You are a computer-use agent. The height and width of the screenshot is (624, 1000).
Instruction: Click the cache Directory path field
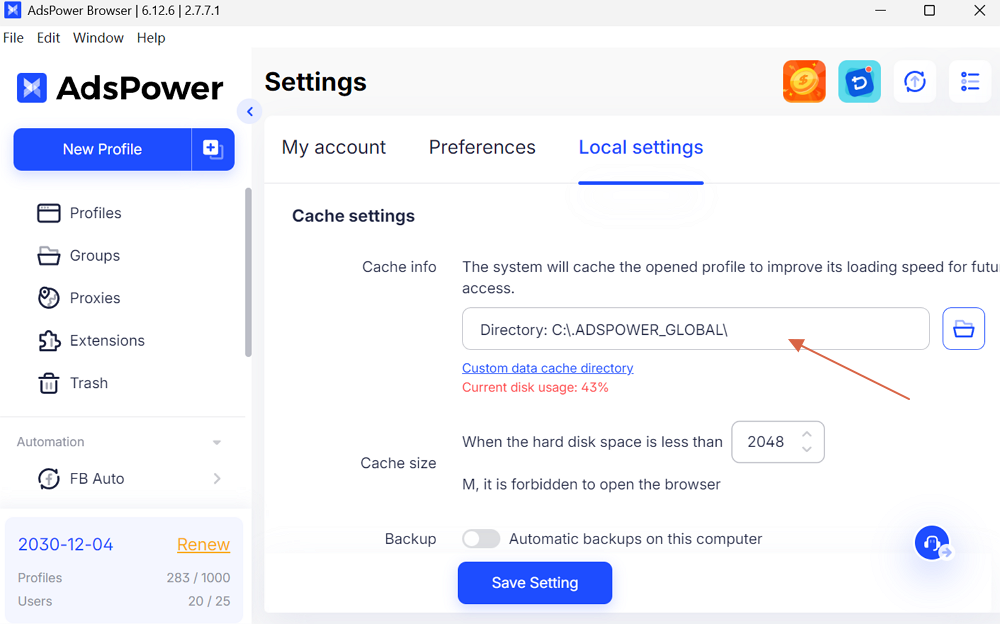click(x=696, y=329)
